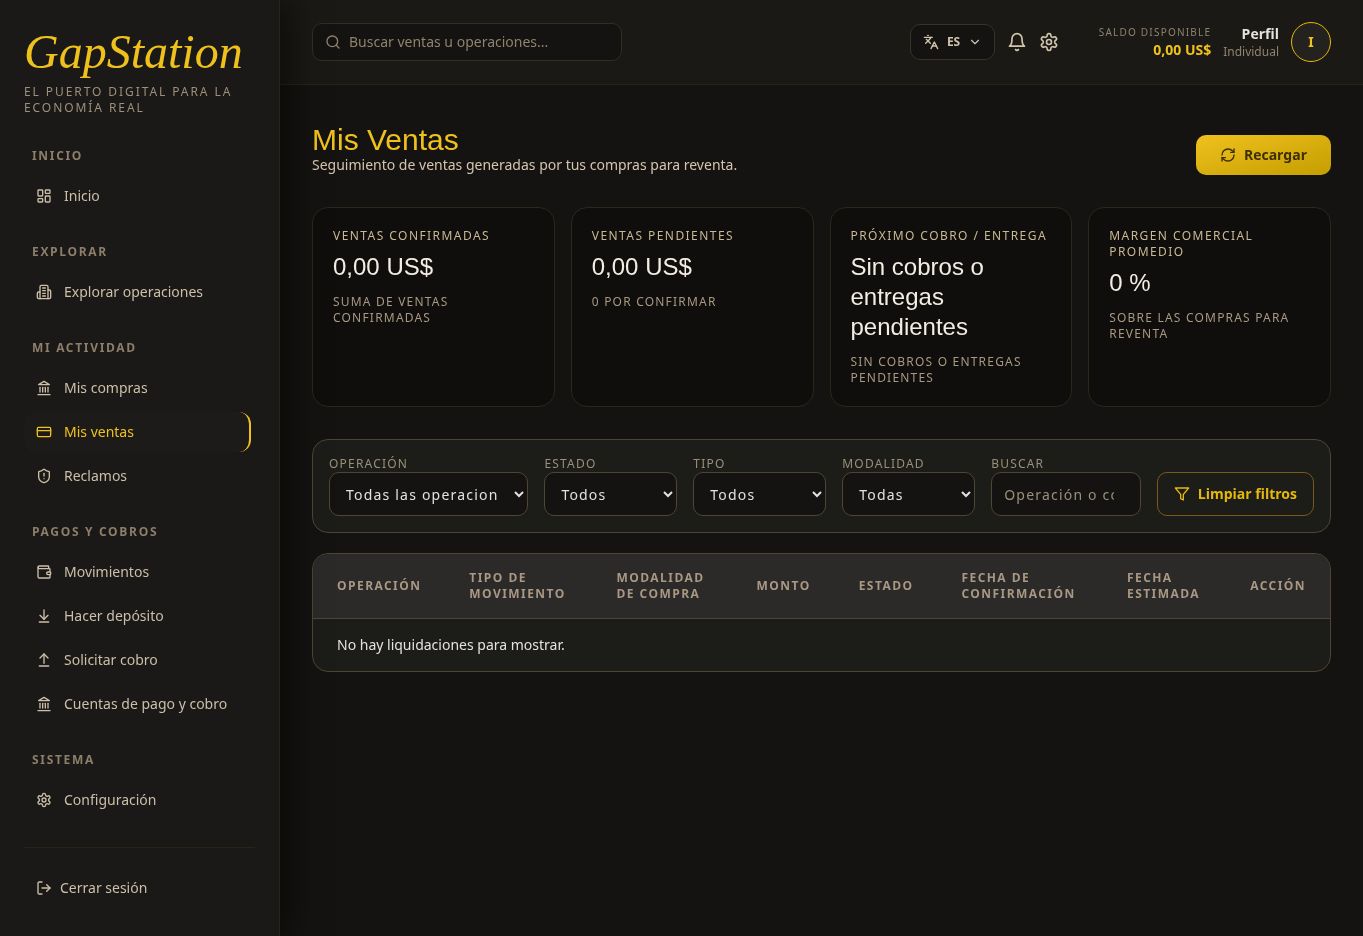Screen dimensions: 1363x936
Task: Focus the Buscar ventas u operaciones field
Action: pyautogui.click(x=467, y=42)
